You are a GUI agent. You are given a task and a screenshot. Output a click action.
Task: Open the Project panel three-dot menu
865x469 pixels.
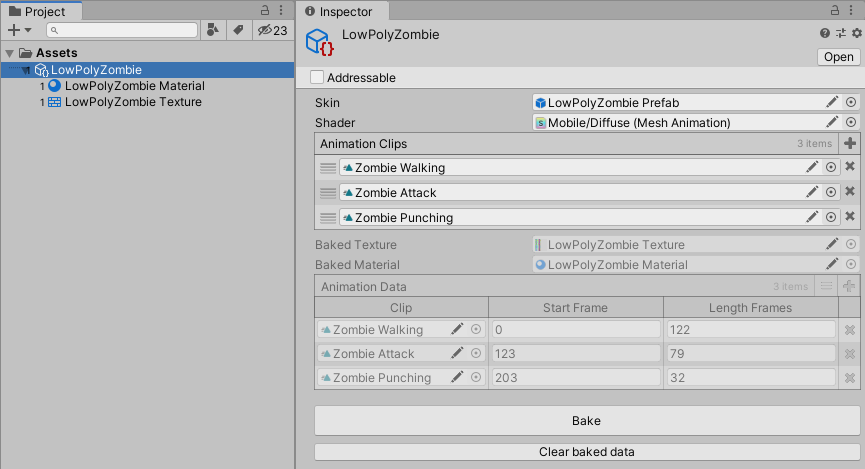[x=281, y=10]
